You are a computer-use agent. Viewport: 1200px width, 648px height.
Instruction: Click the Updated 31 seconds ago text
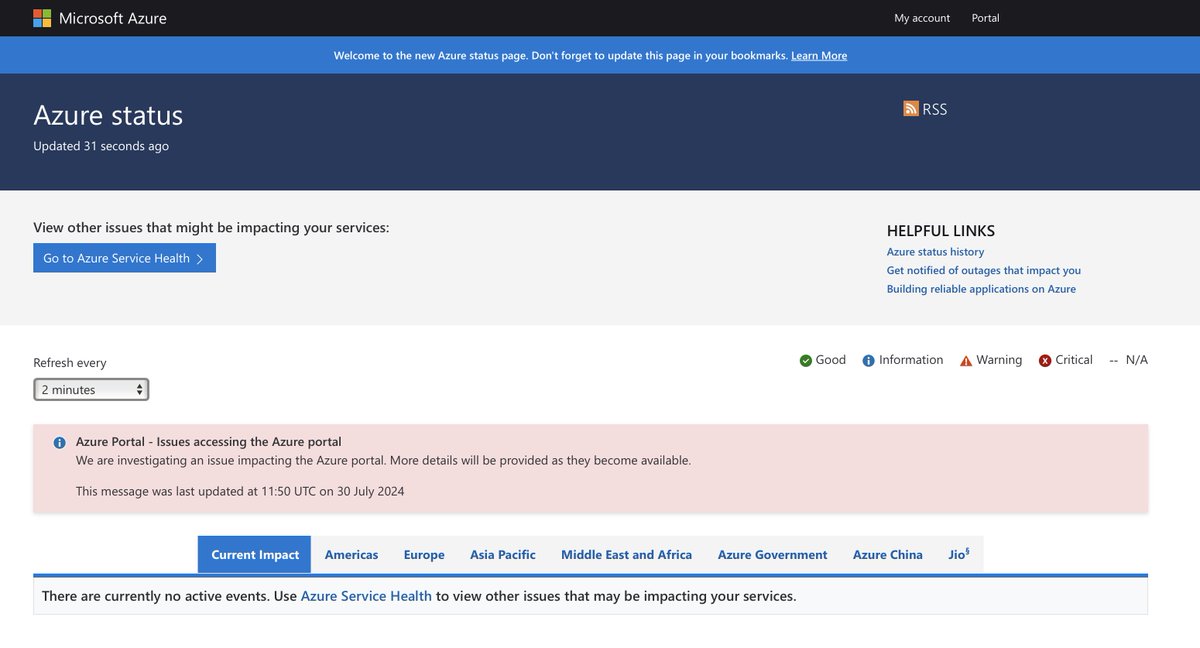click(x=101, y=146)
